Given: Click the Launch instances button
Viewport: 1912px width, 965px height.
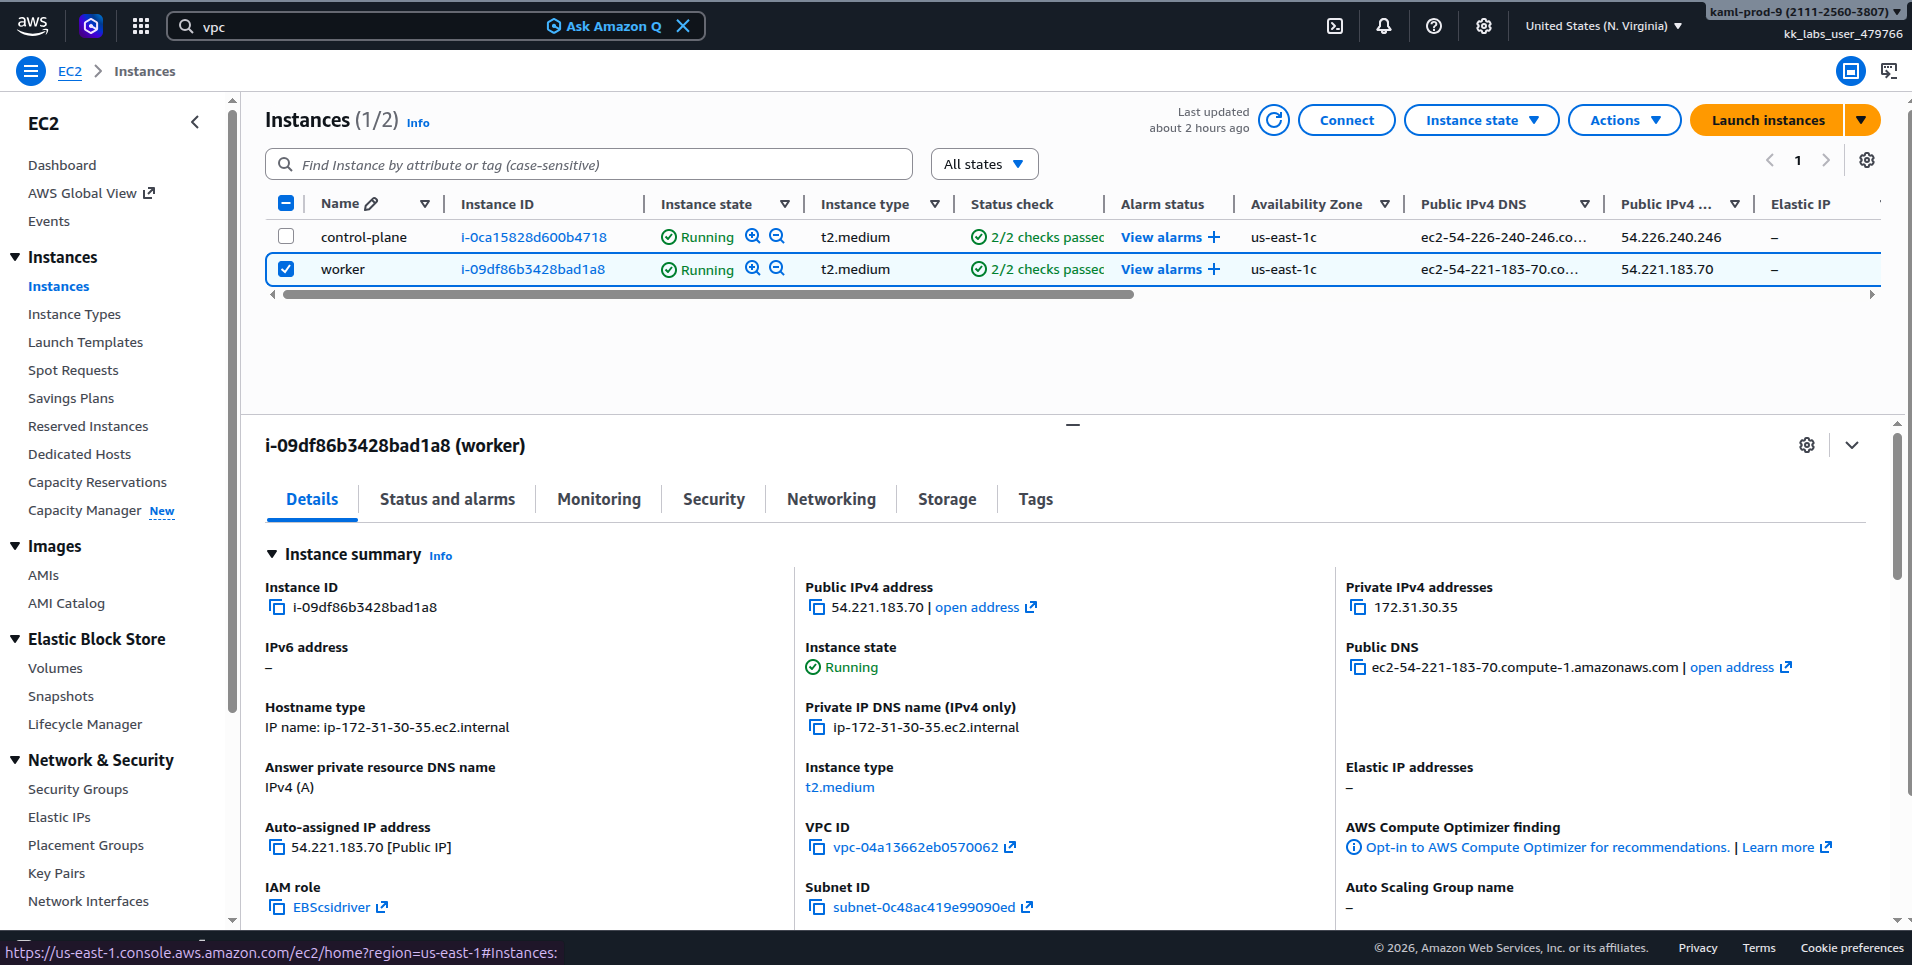Looking at the screenshot, I should [x=1767, y=120].
